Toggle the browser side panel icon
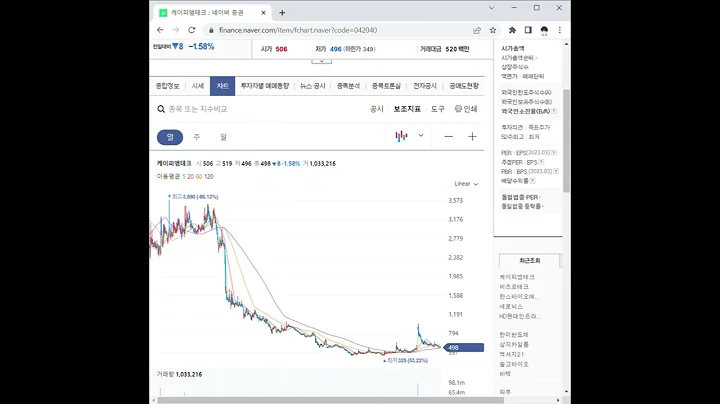Viewport: 720px width, 404px height. (x=528, y=30)
